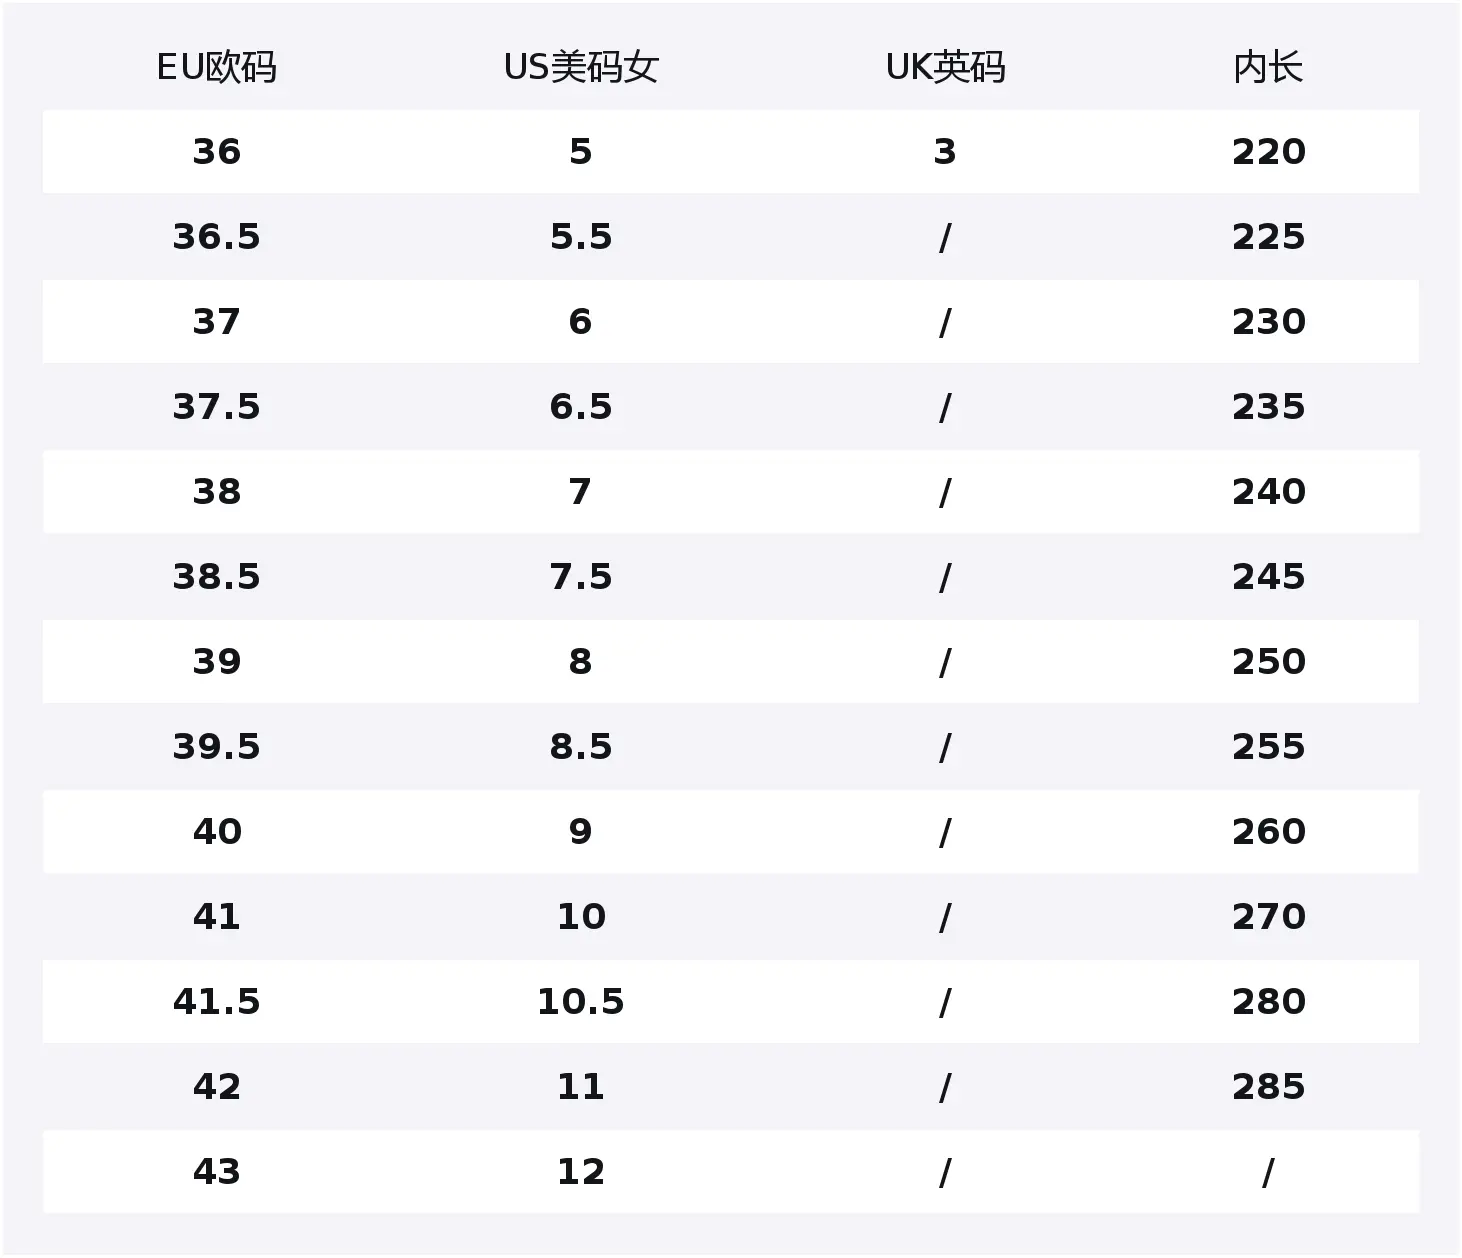Click the EU欧码 column header
The height and width of the screenshot is (1258, 1462).
[217, 68]
